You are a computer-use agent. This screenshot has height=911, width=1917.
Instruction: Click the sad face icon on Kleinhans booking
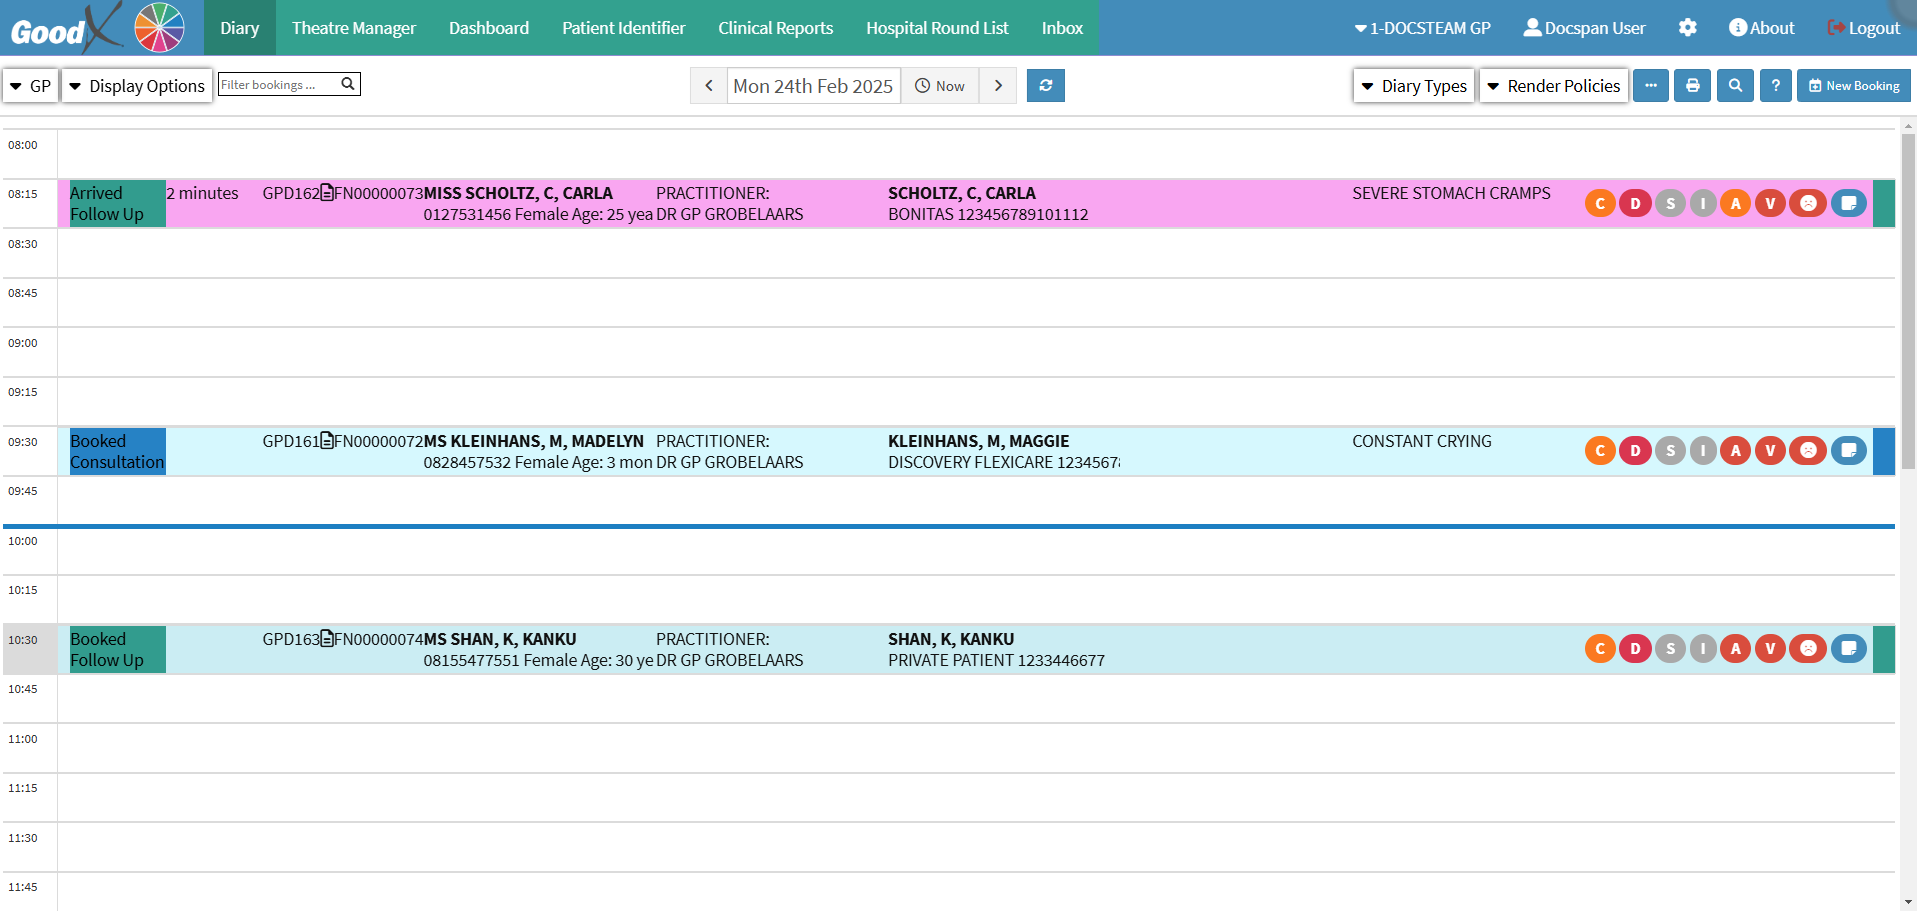[1807, 451]
